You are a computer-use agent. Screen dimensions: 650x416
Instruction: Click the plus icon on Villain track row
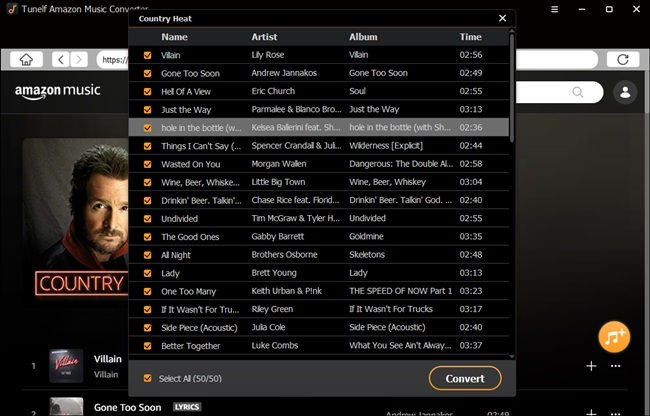[x=591, y=367]
